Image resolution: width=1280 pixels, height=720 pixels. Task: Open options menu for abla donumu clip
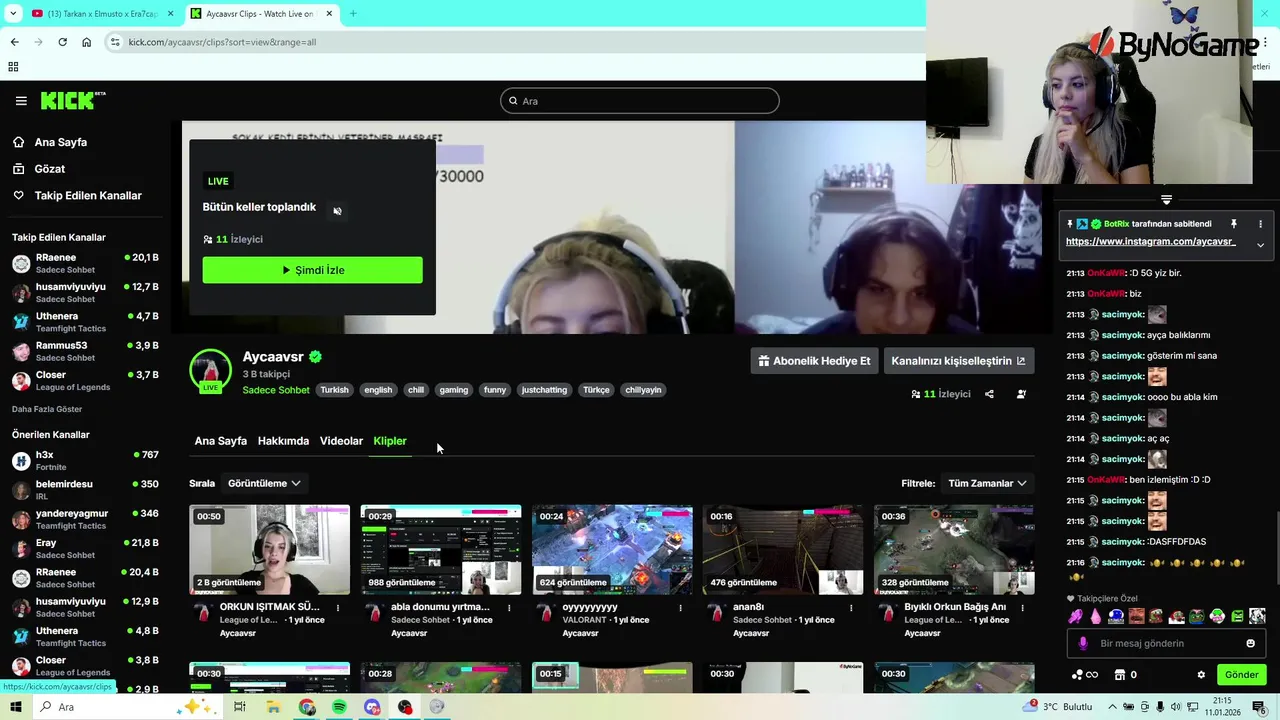509,607
